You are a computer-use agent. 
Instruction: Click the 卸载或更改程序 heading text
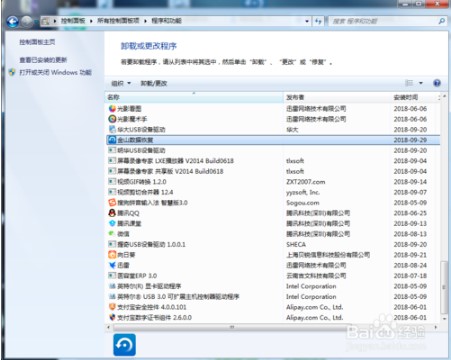149,46
